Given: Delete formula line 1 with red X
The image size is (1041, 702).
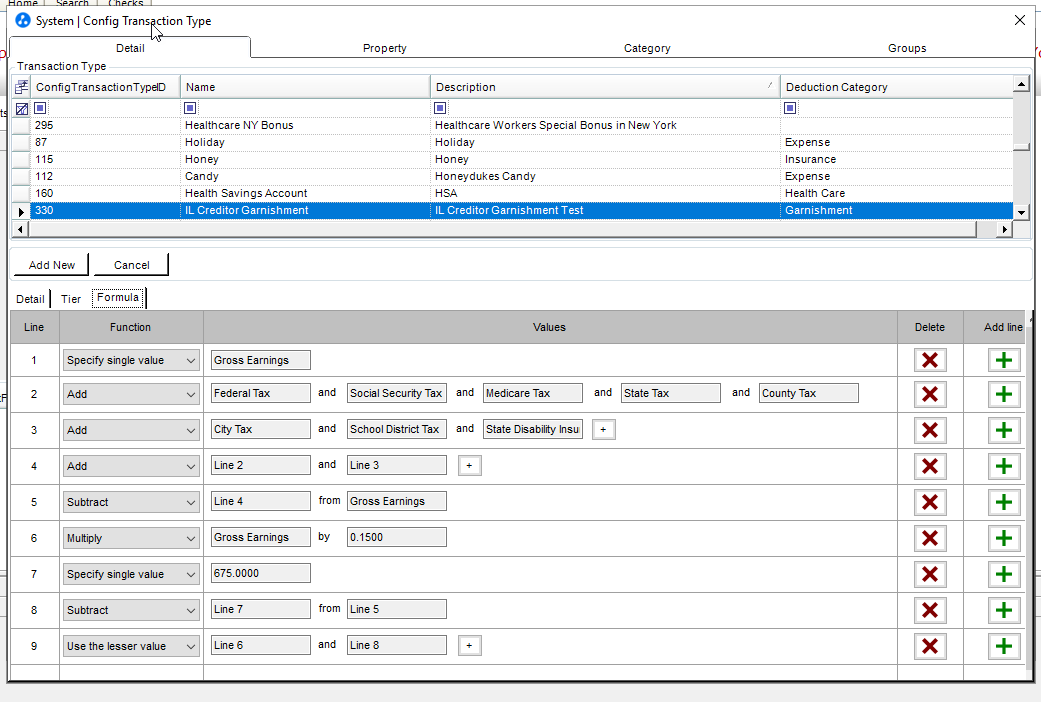Looking at the screenshot, I should [930, 360].
